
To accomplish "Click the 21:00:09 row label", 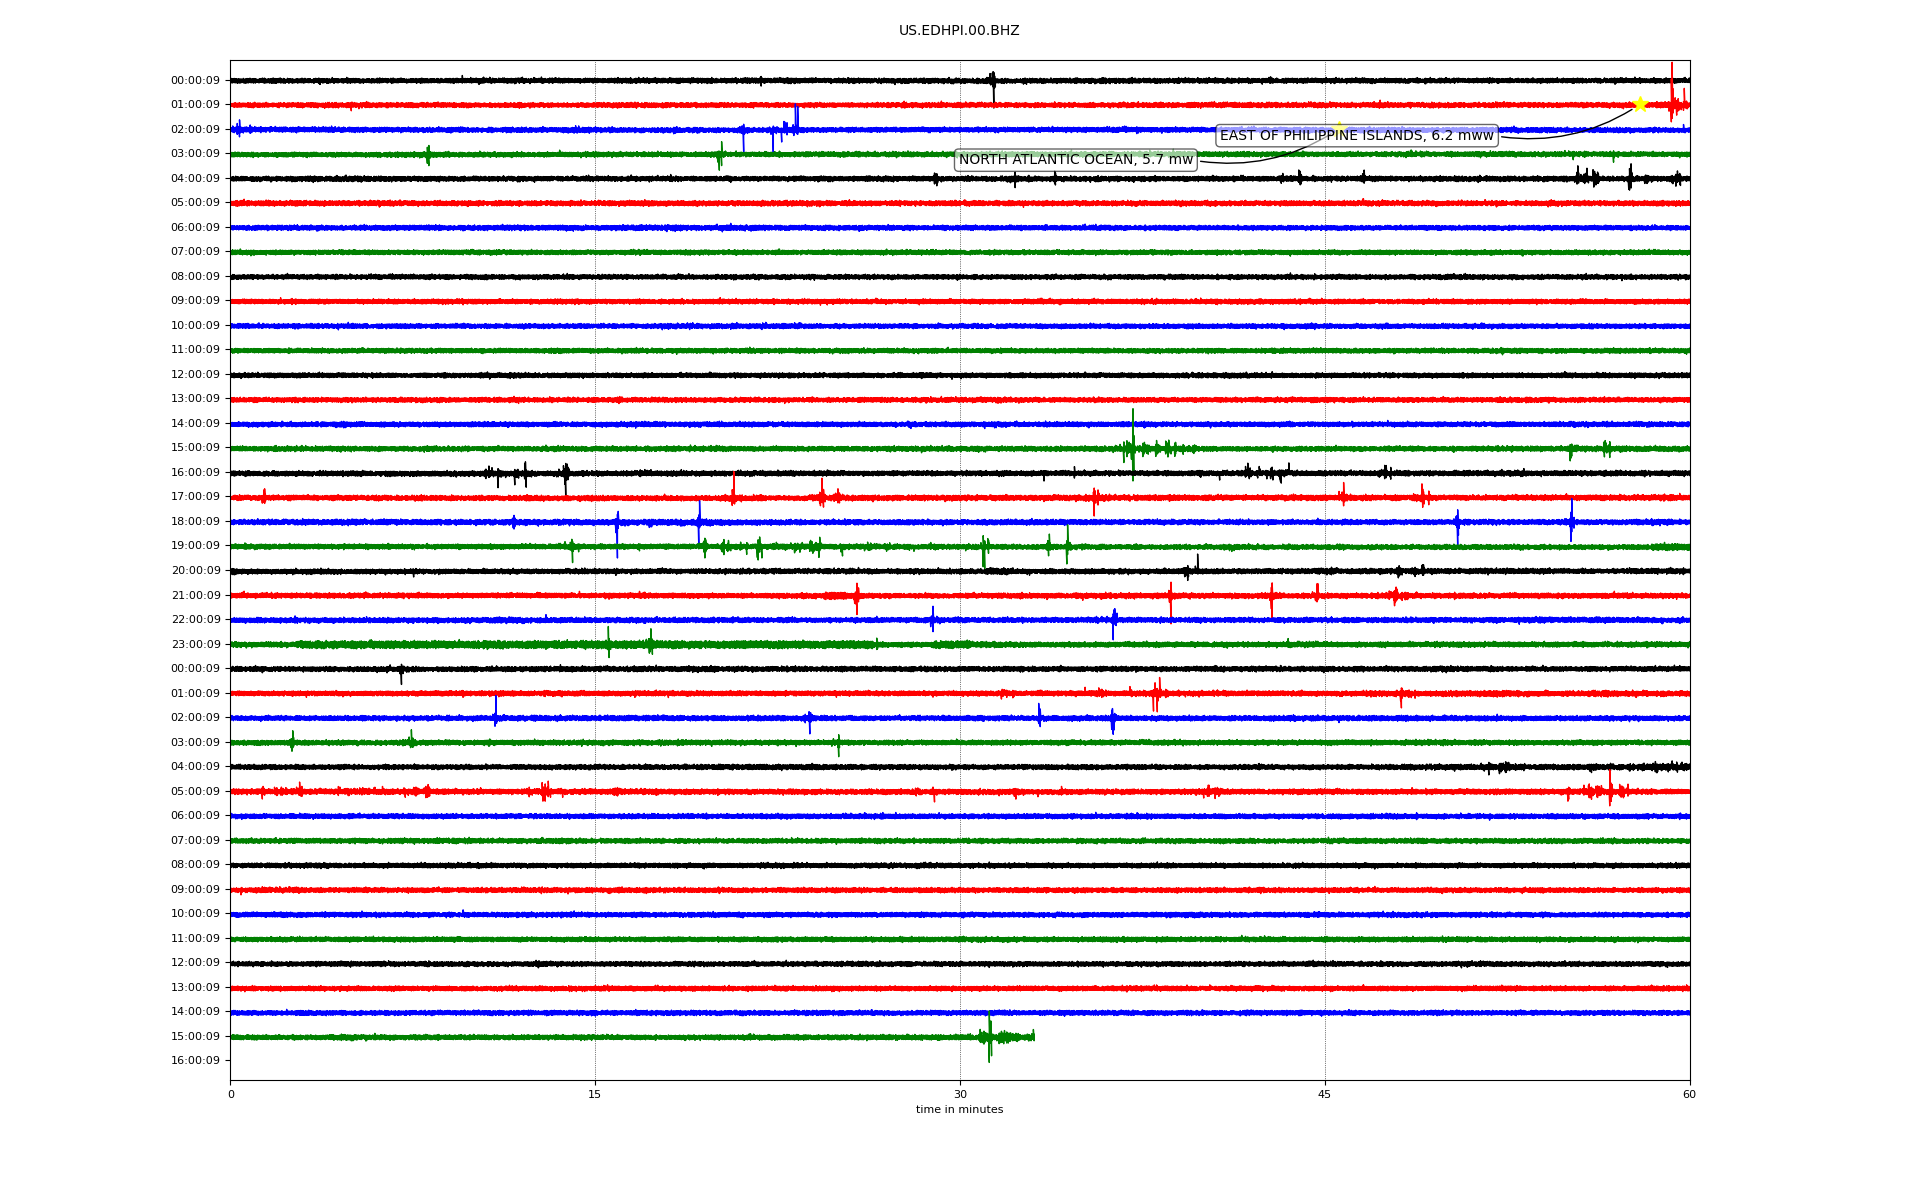I will tap(195, 595).
